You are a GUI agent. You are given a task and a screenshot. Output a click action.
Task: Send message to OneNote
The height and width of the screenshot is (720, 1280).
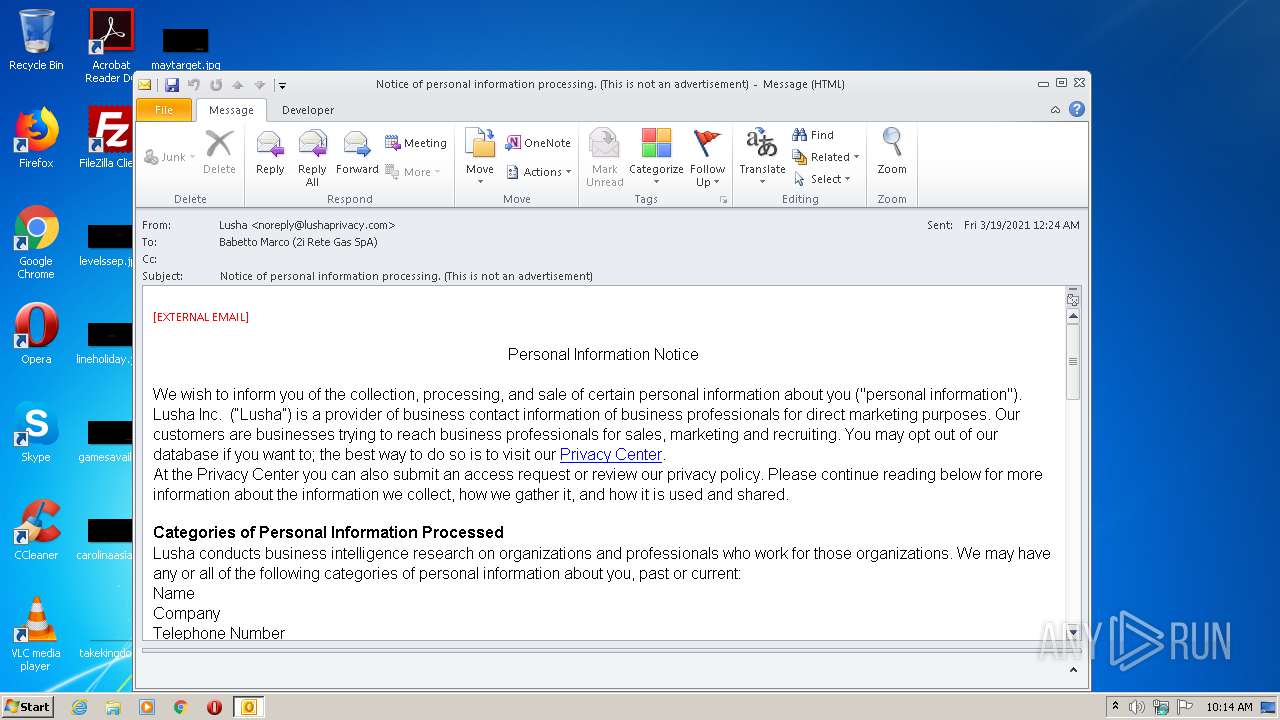(x=538, y=143)
